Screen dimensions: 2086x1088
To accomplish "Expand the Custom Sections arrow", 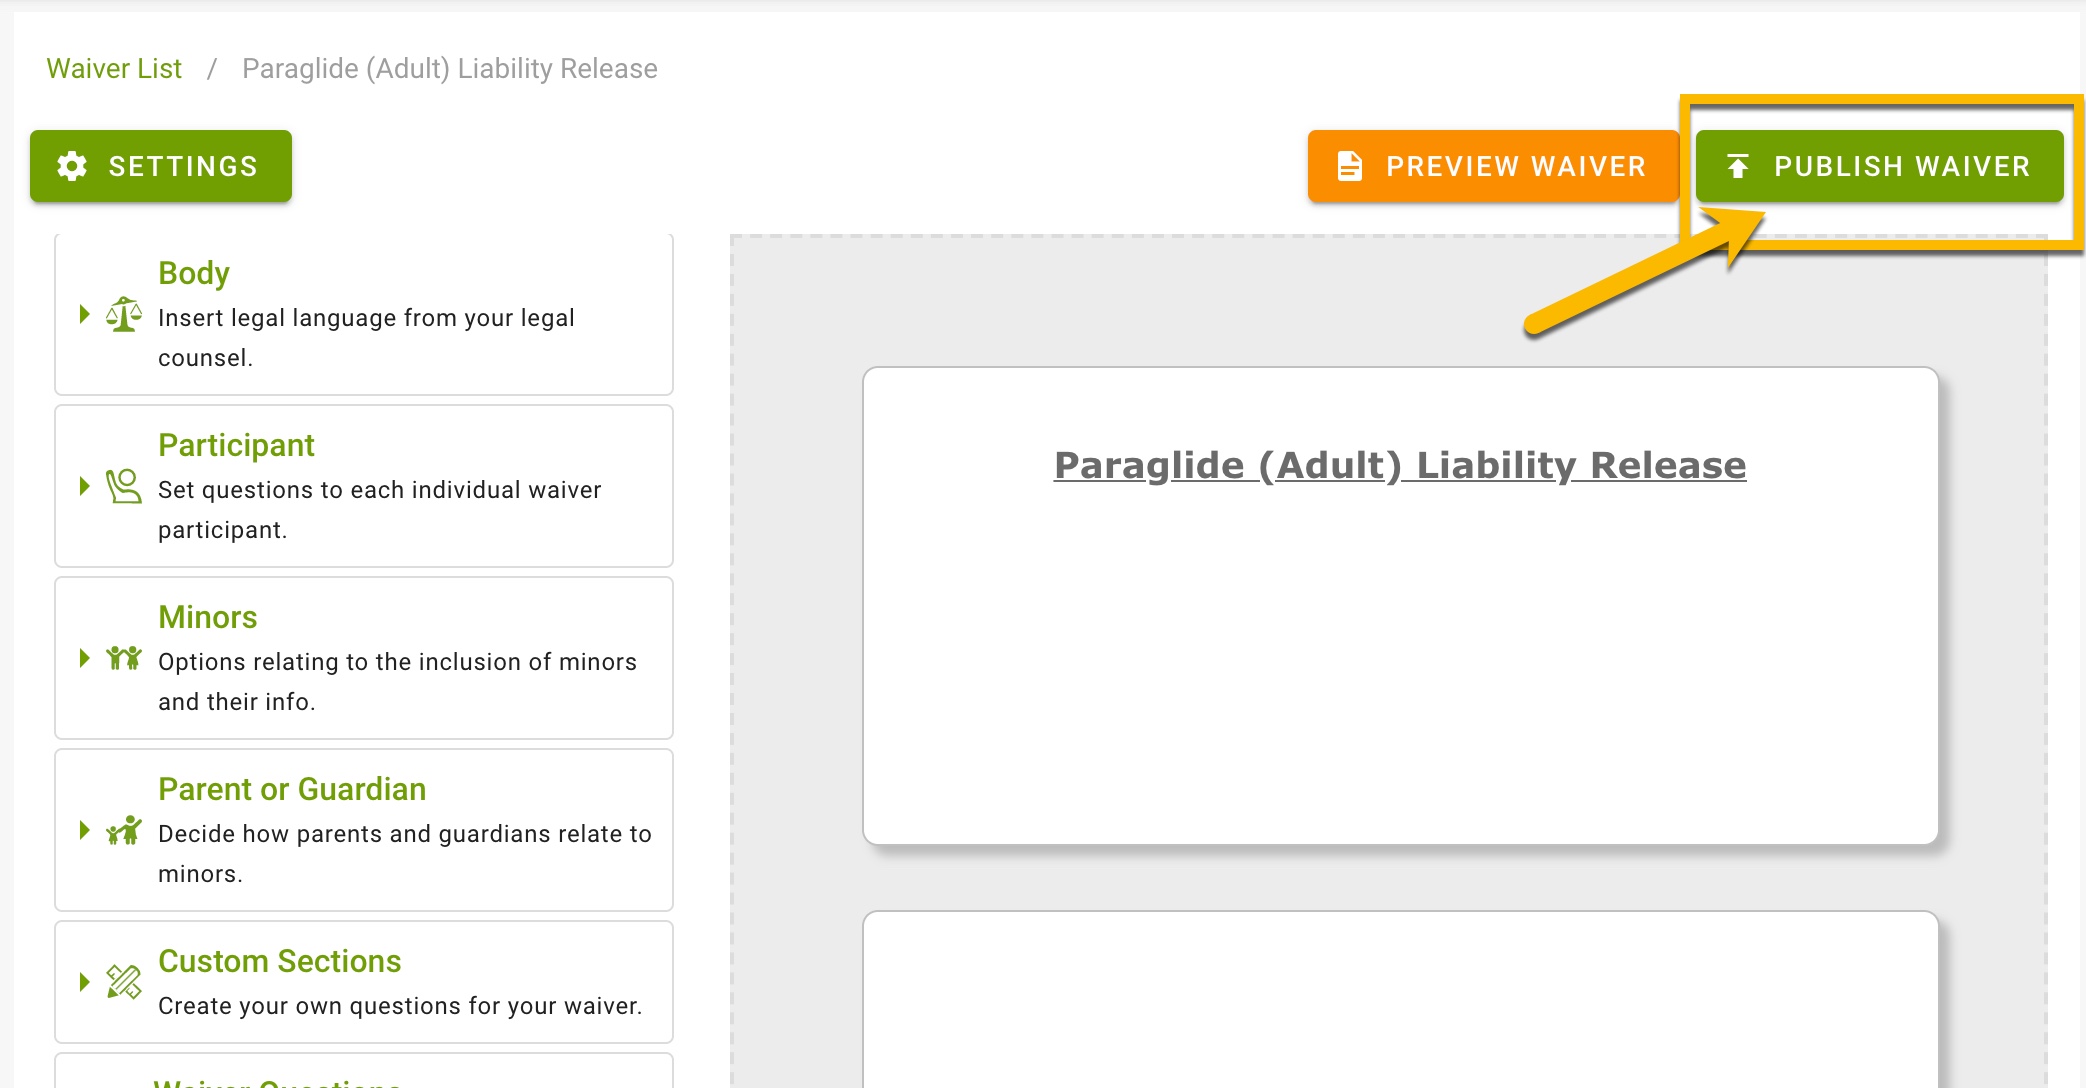I will point(85,982).
